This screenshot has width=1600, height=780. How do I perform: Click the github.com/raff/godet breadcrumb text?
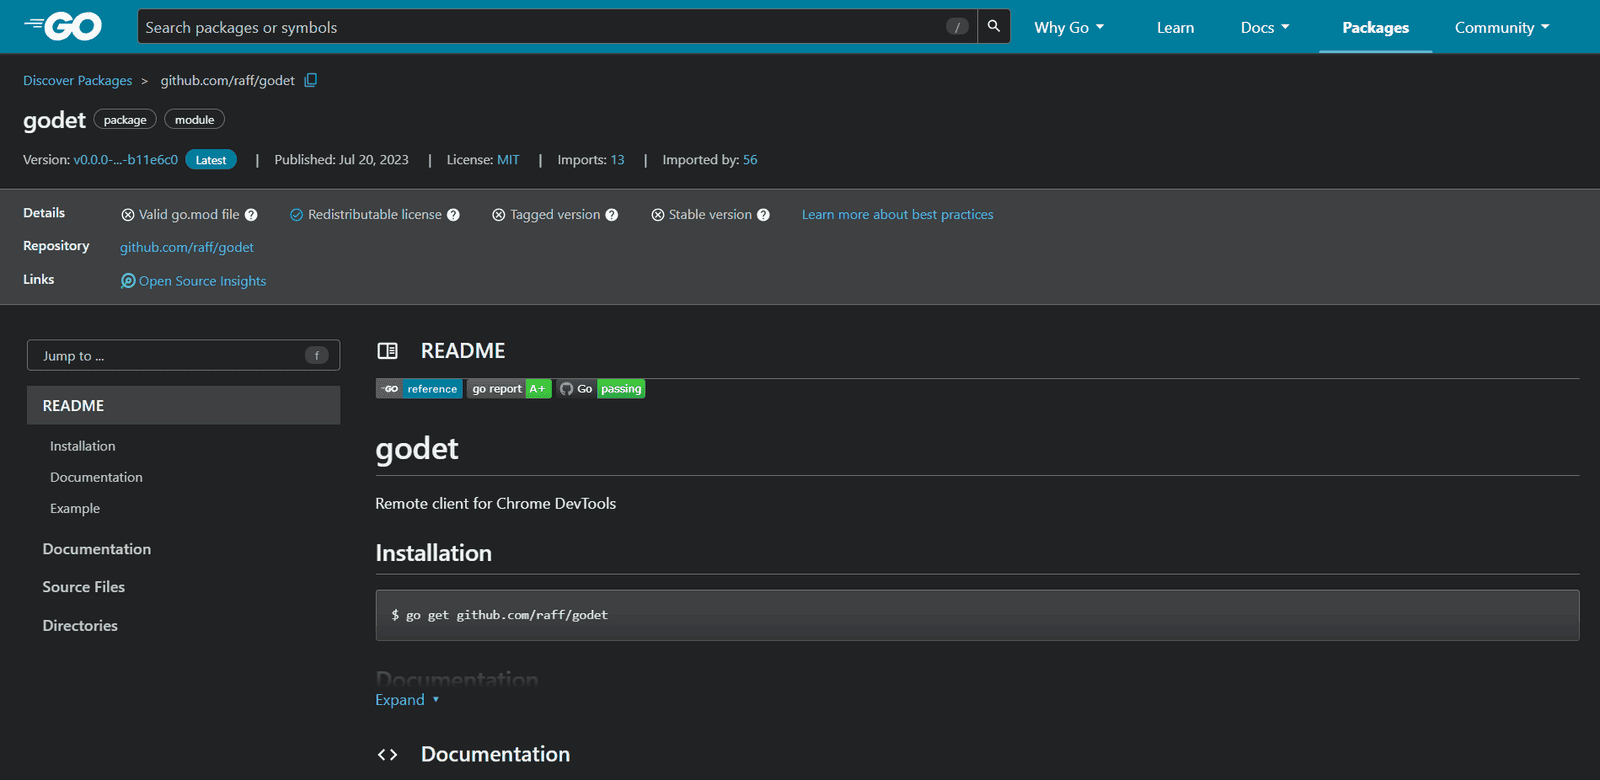tap(228, 80)
